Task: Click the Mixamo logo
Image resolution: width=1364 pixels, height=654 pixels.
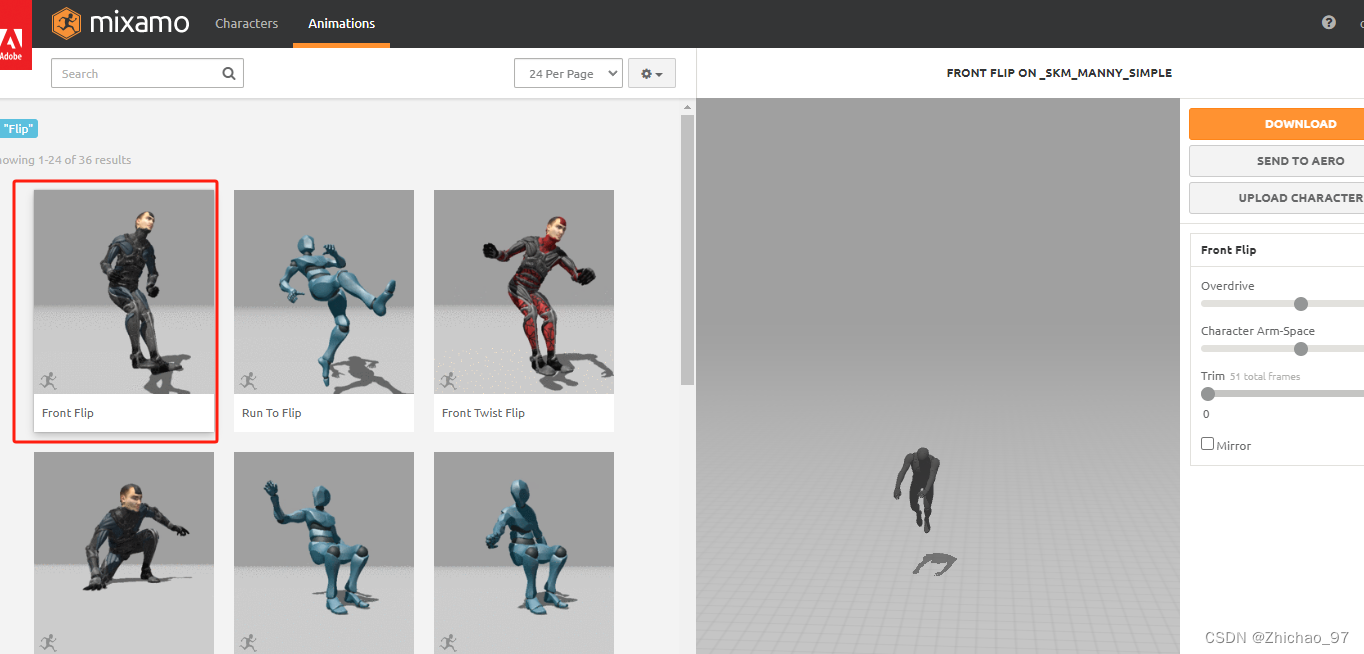Action: point(120,23)
